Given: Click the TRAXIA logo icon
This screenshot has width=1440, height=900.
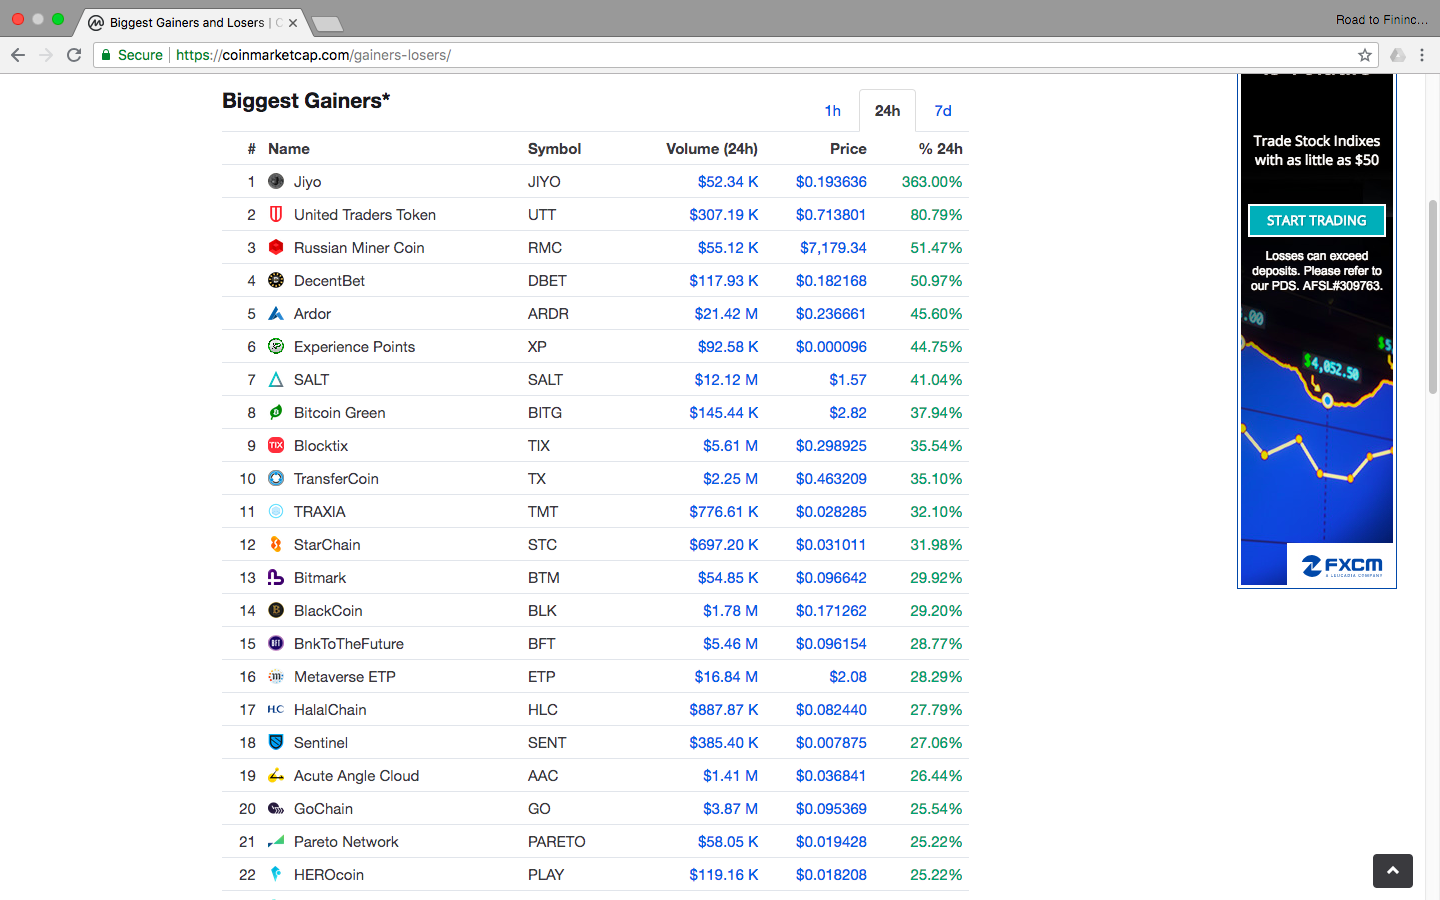Looking at the screenshot, I should click(276, 511).
